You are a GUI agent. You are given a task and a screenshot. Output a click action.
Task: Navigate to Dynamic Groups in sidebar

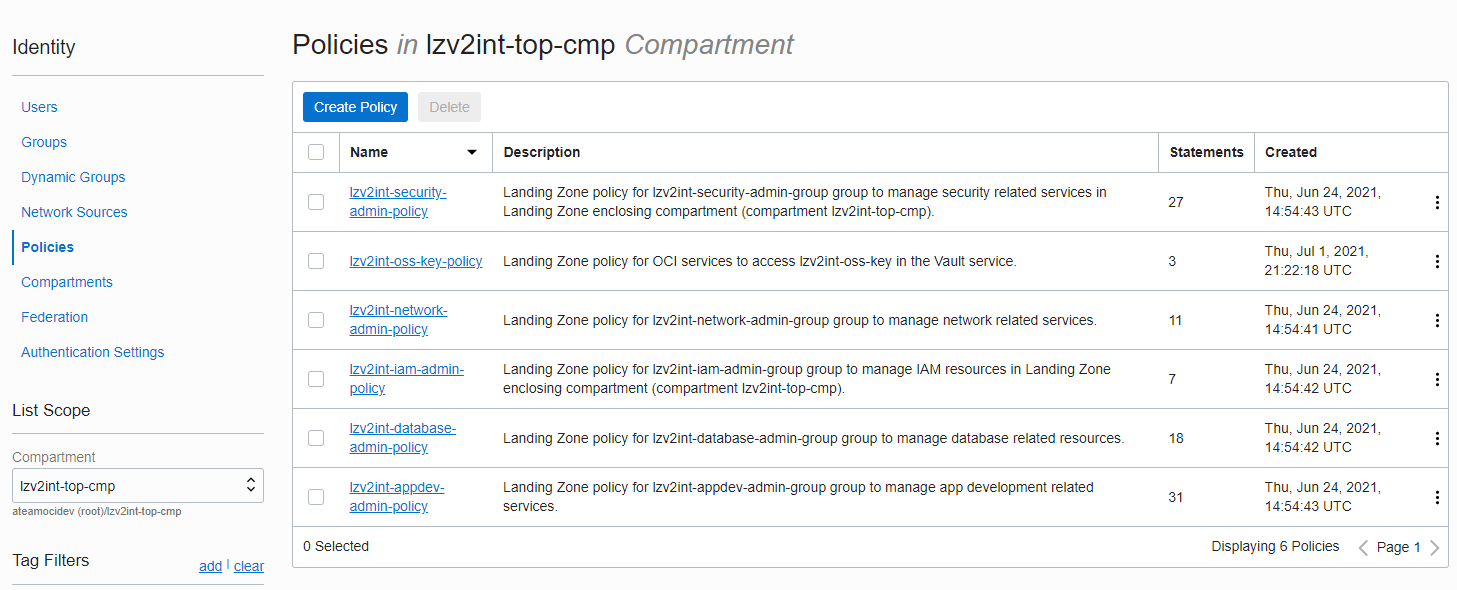(x=73, y=177)
